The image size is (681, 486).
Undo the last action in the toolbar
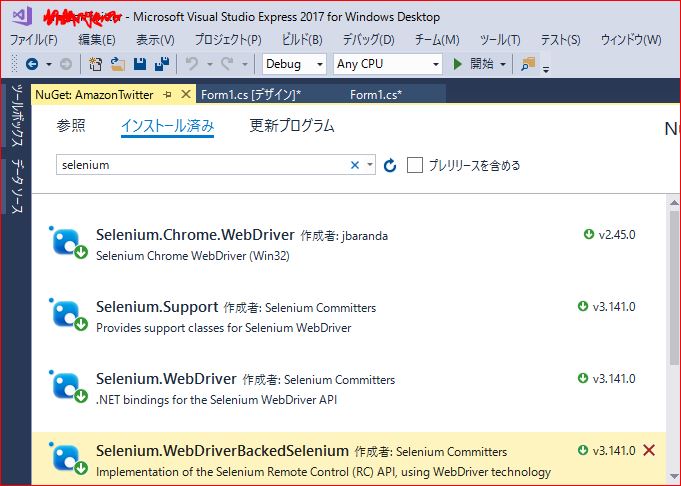192,64
